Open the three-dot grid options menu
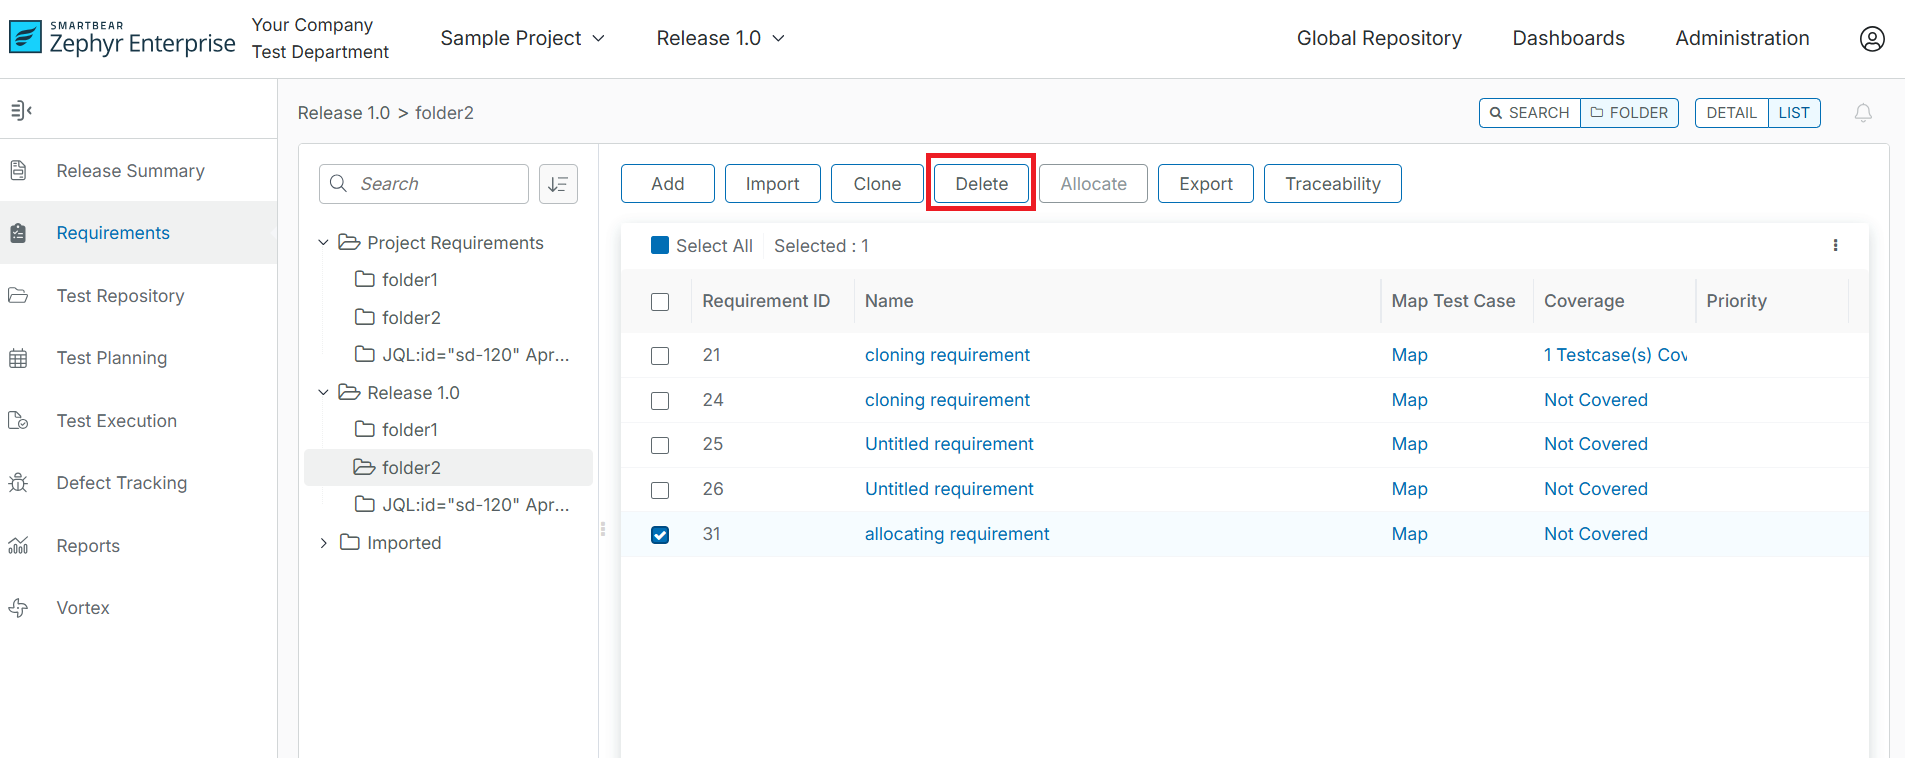This screenshot has height=758, width=1905. pos(1834,245)
